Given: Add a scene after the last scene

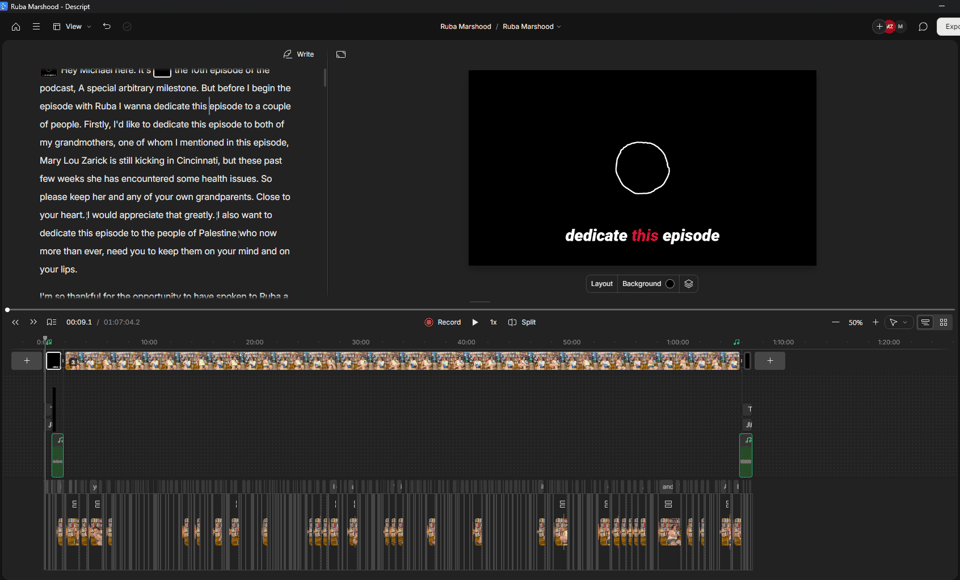Looking at the screenshot, I should pos(770,361).
